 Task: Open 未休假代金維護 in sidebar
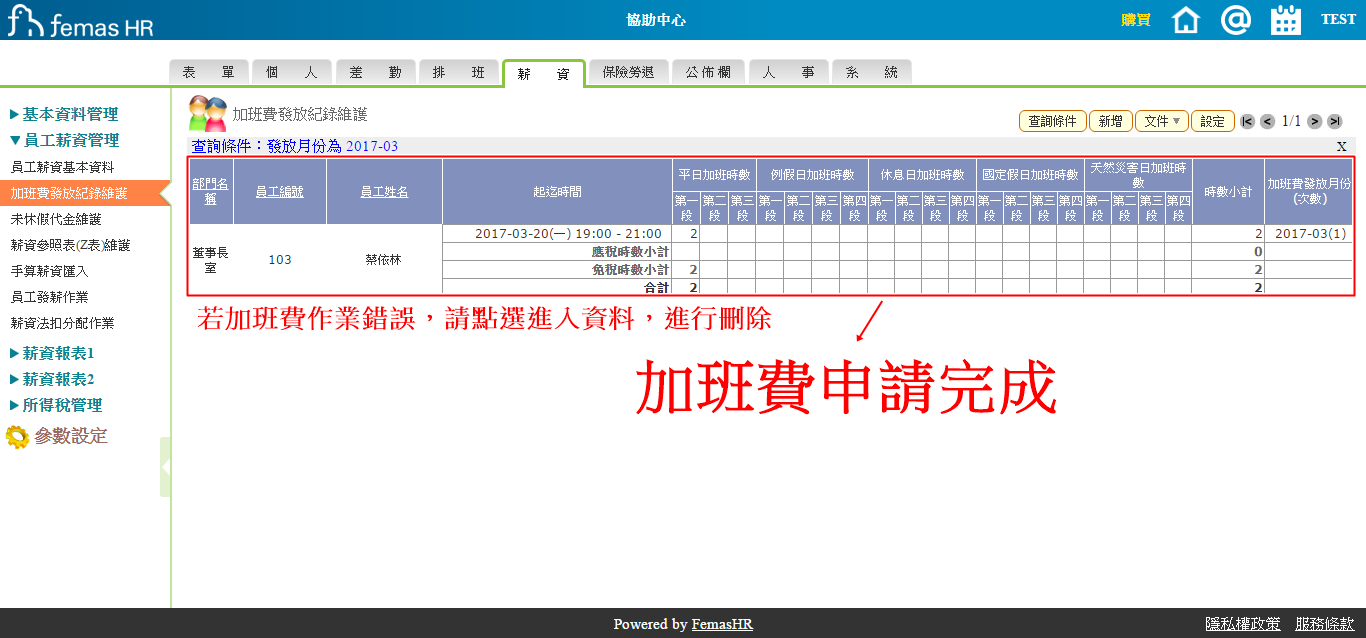pyautogui.click(x=55, y=219)
